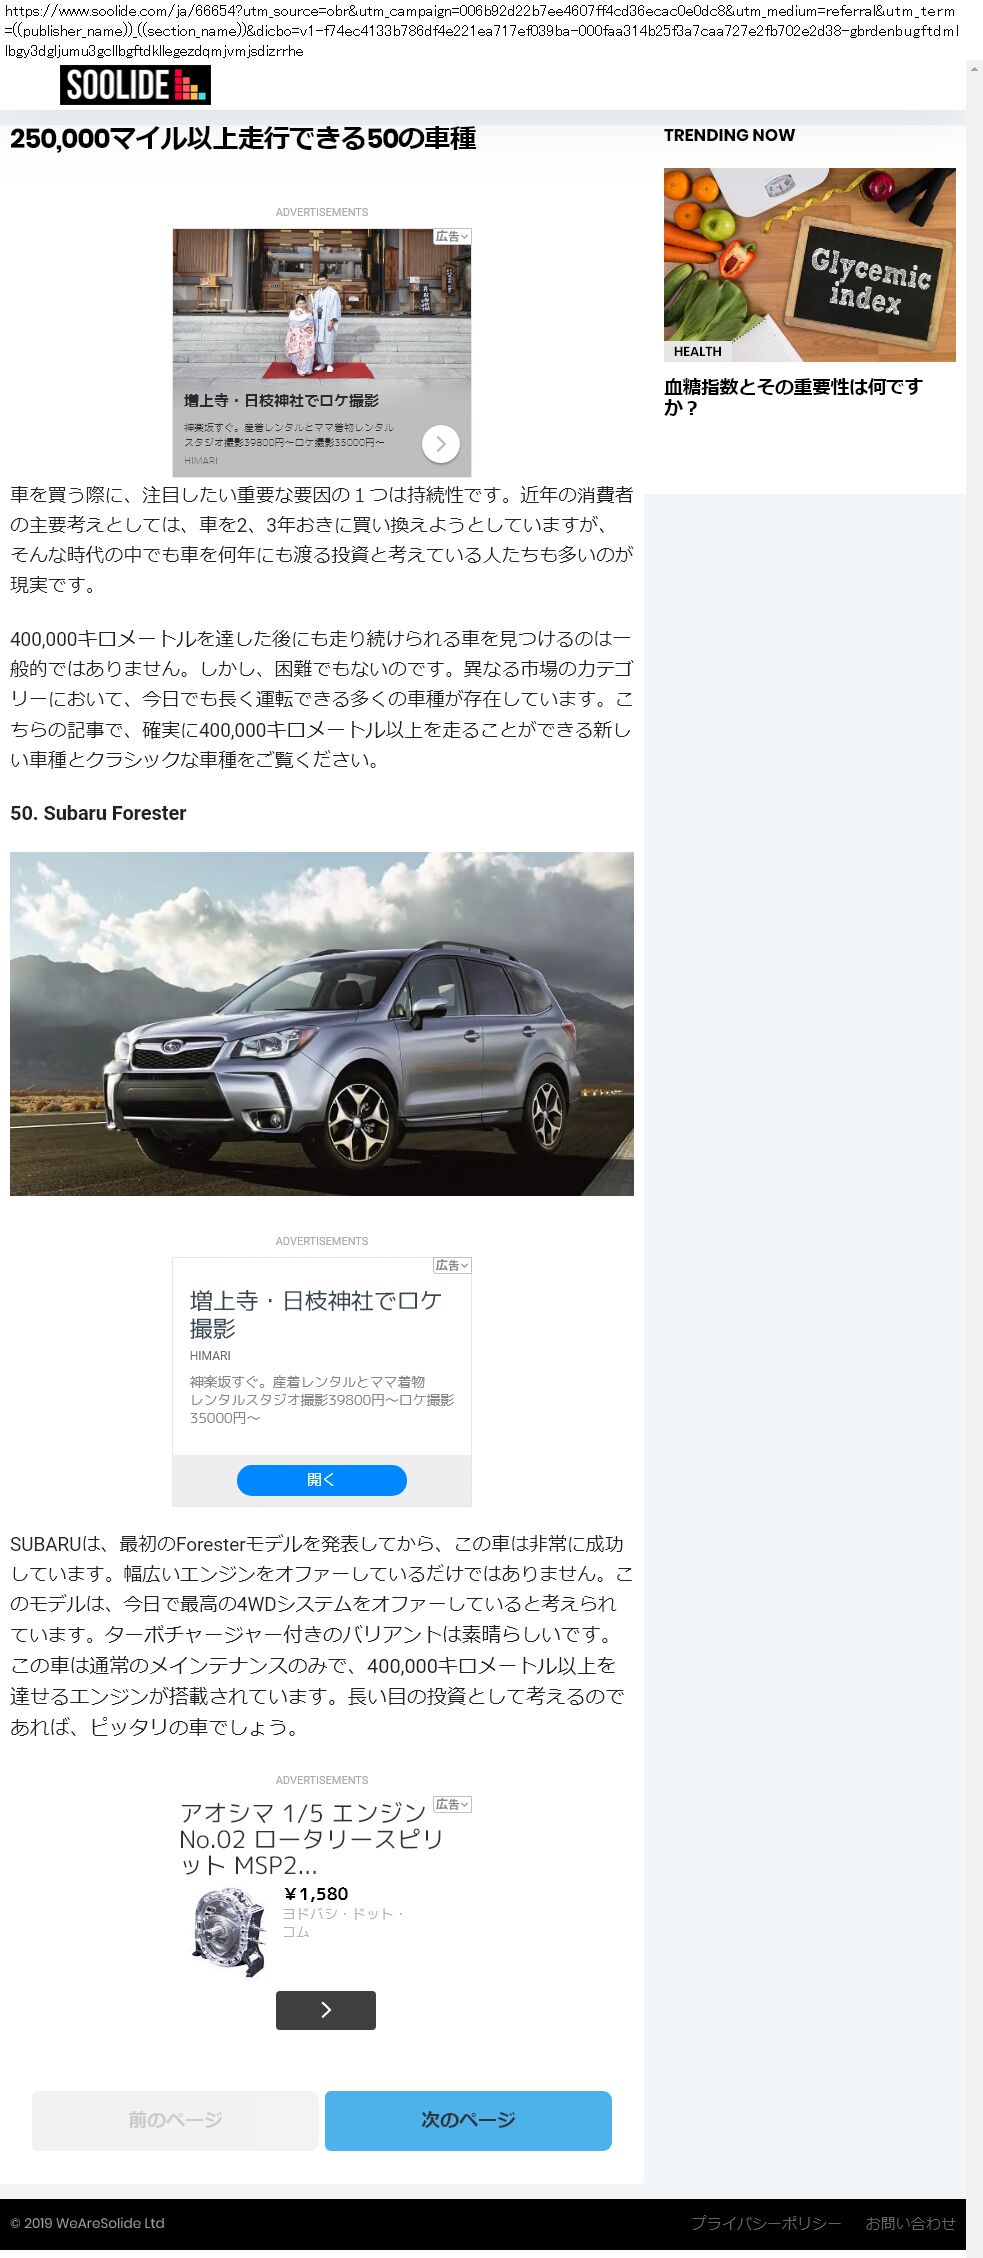The width and height of the screenshot is (983, 2258).
Task: Click the scrollbar up arrow
Action: pos(975,69)
